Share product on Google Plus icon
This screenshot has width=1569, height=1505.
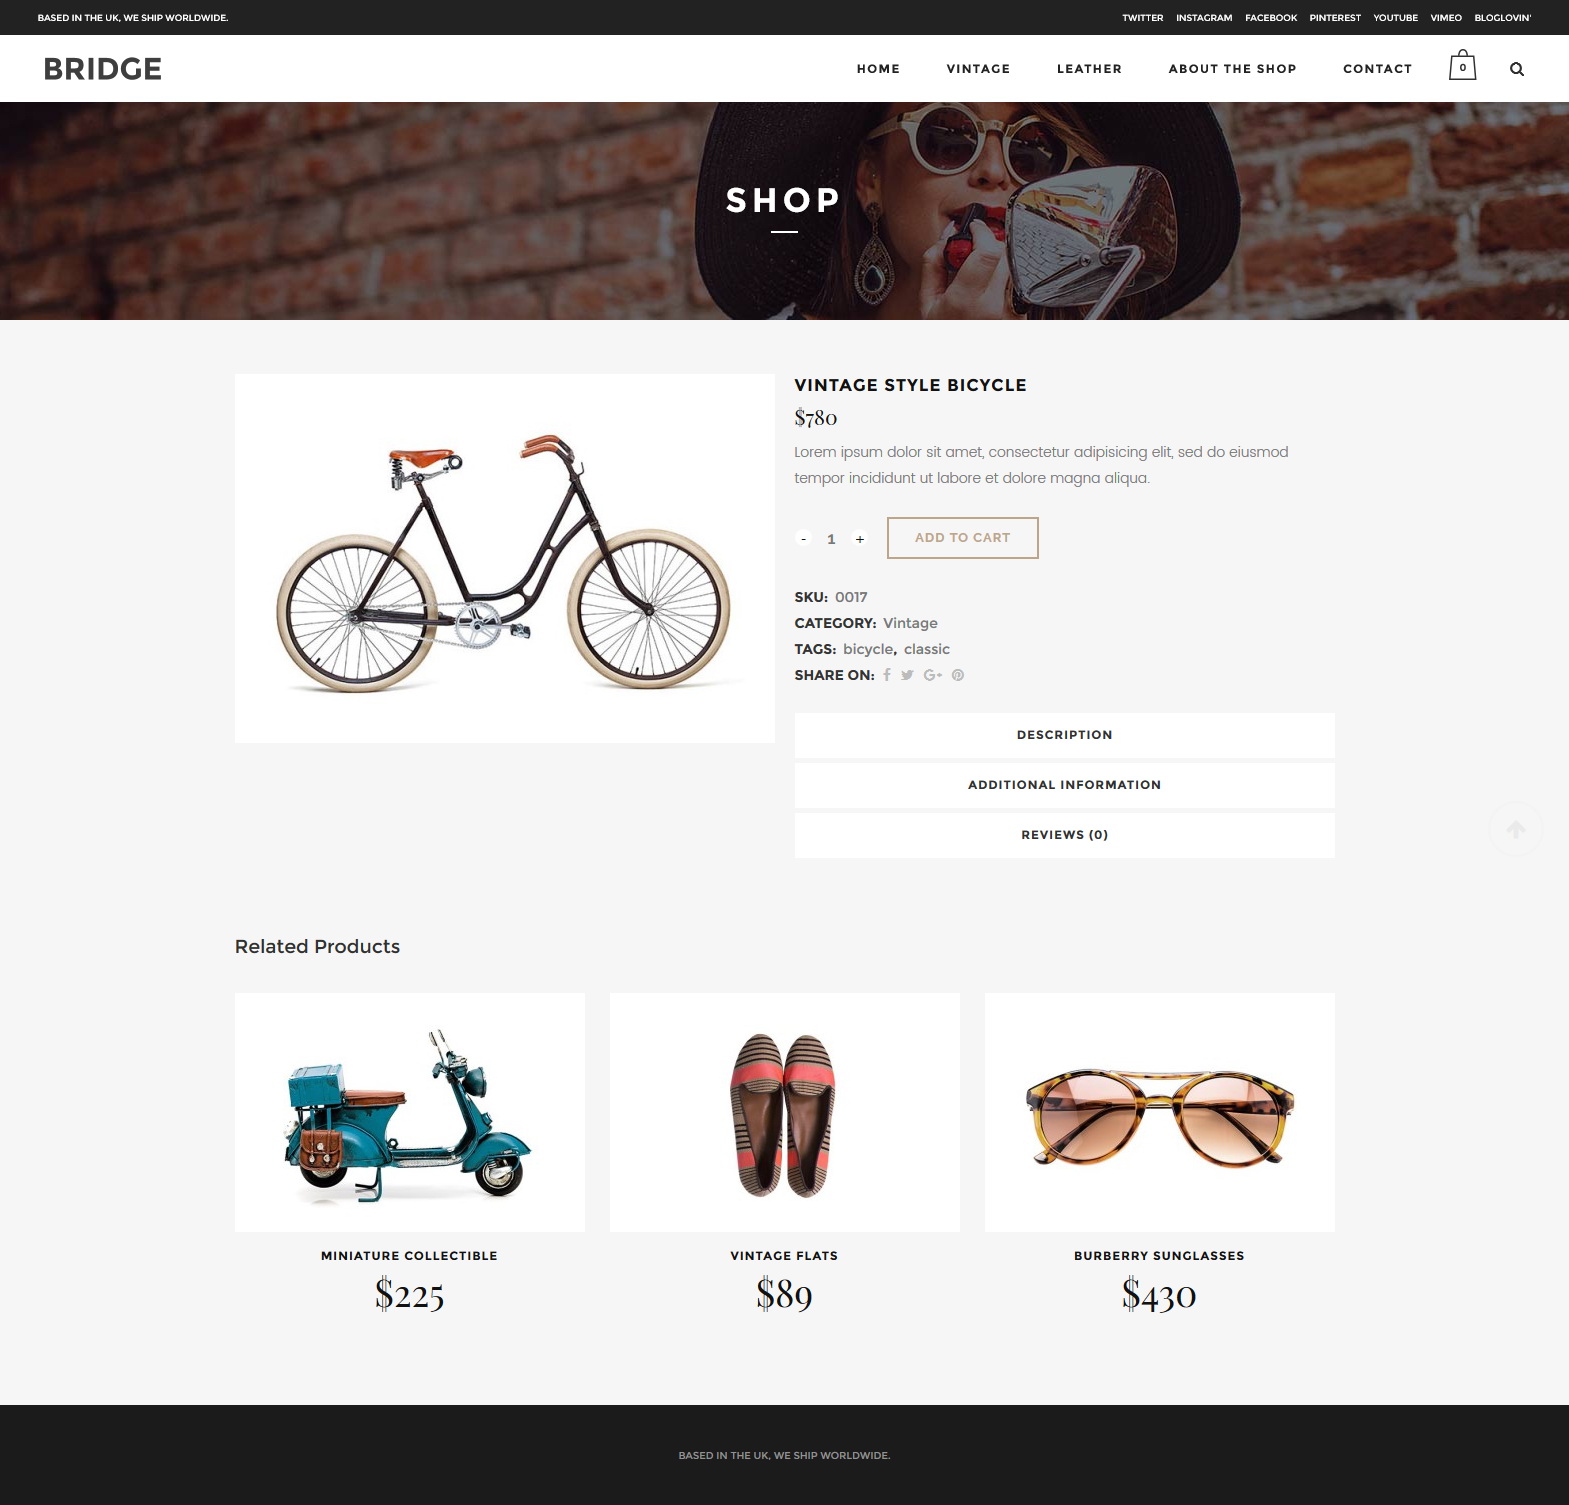click(933, 675)
